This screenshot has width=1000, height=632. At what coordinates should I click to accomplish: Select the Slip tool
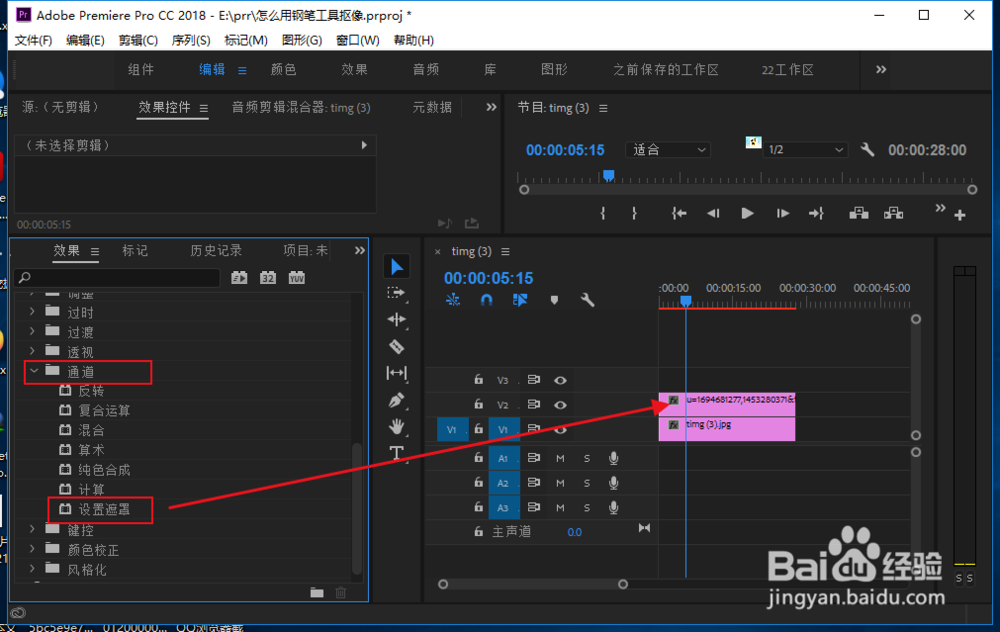(x=397, y=373)
